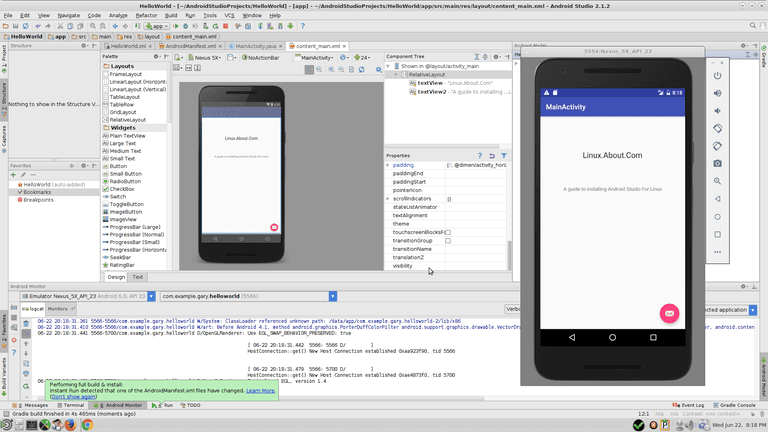Open the Event Log button

pyautogui.click(x=689, y=406)
